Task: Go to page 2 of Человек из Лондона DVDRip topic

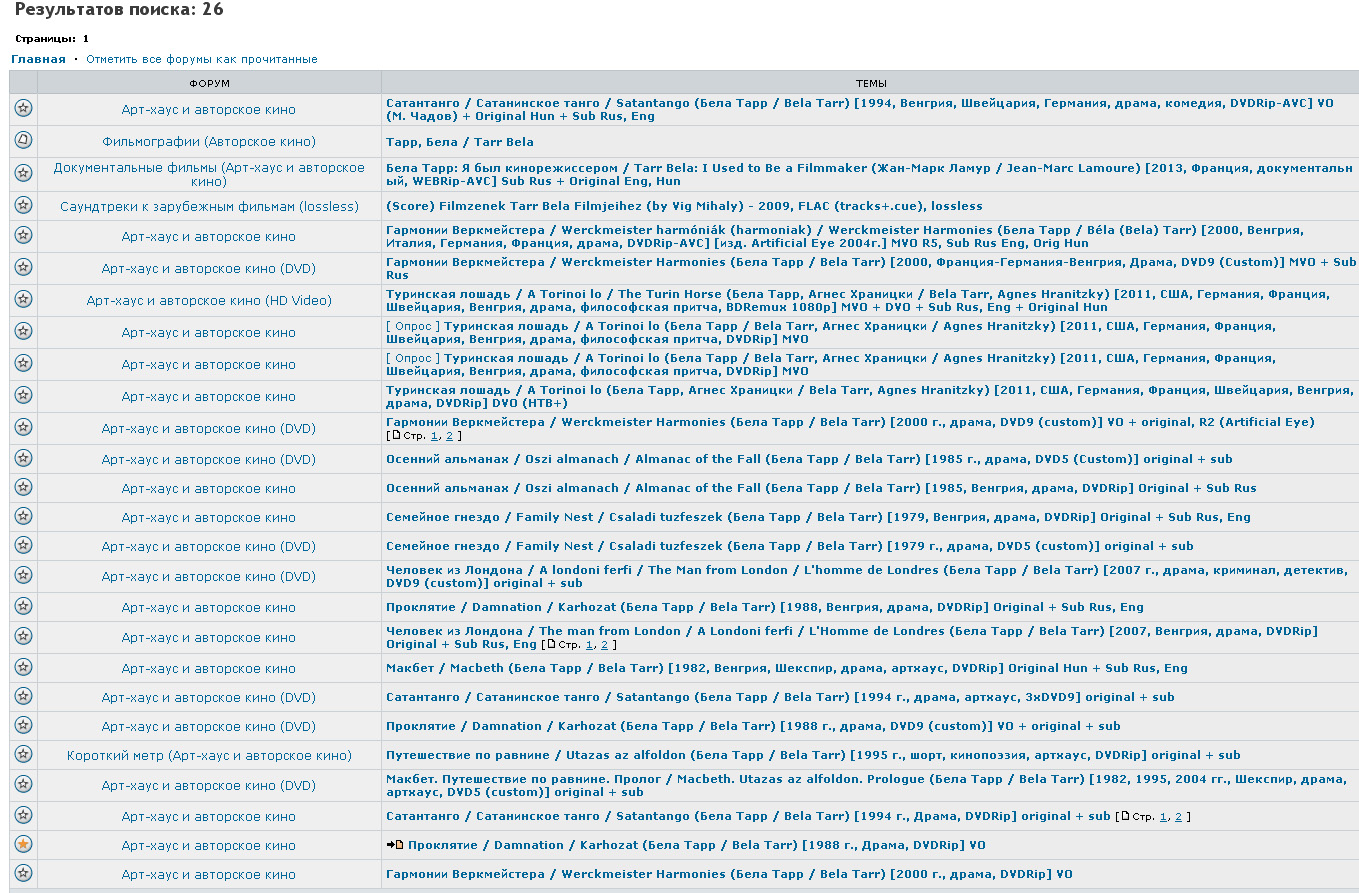Action: (x=603, y=645)
